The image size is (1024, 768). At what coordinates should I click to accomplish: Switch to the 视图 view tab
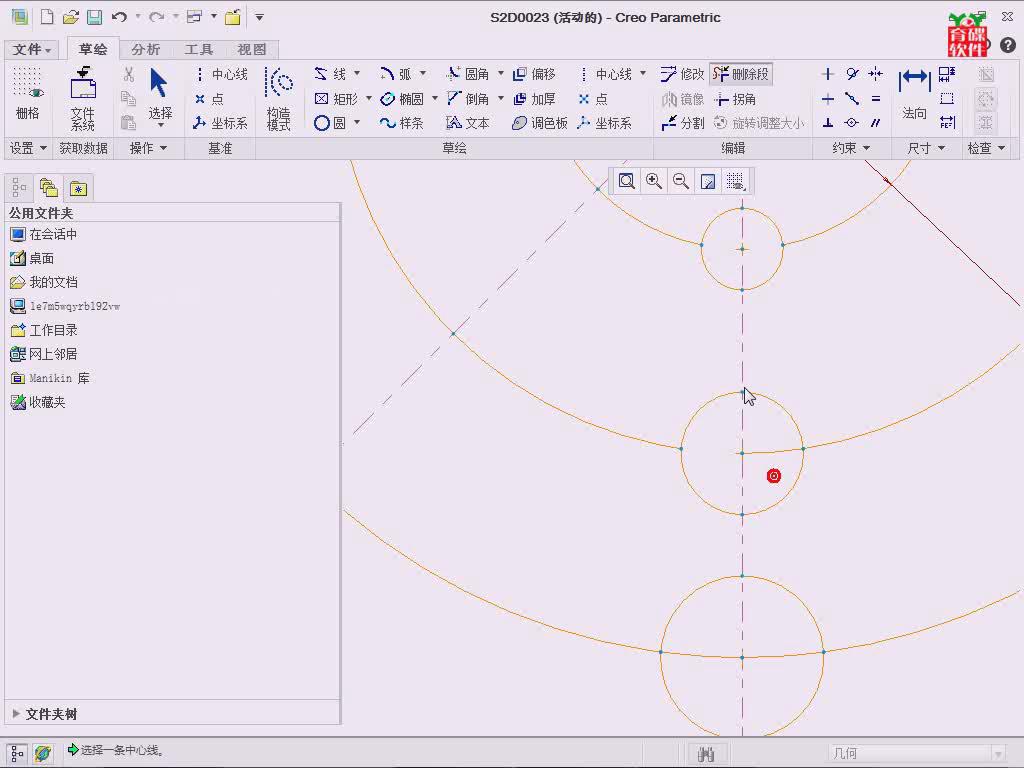click(252, 50)
